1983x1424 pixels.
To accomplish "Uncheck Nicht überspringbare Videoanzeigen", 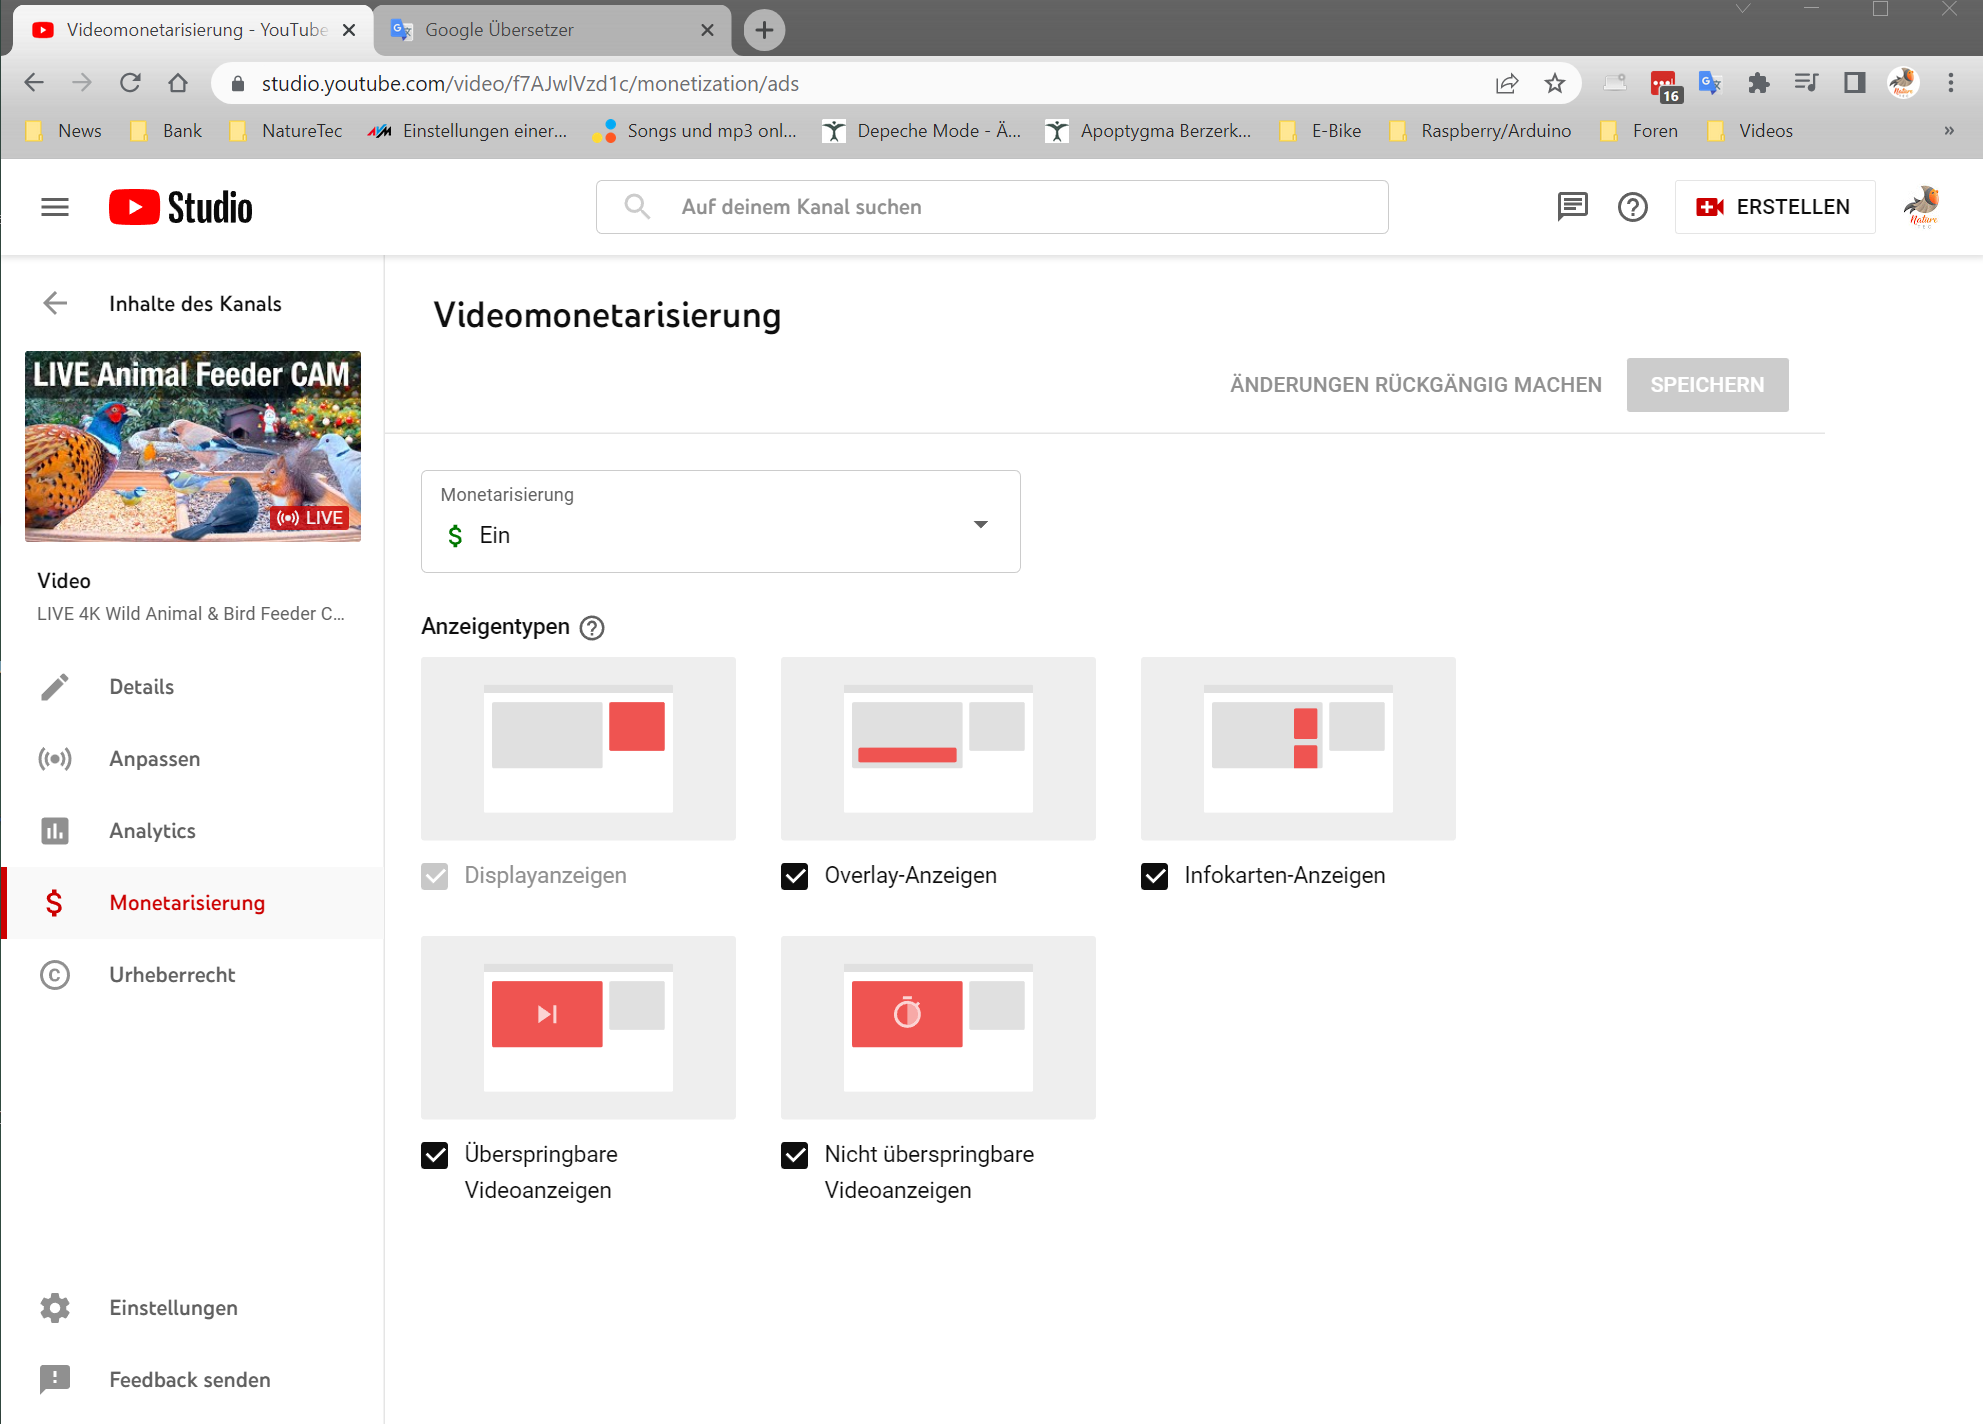I will pos(795,1155).
